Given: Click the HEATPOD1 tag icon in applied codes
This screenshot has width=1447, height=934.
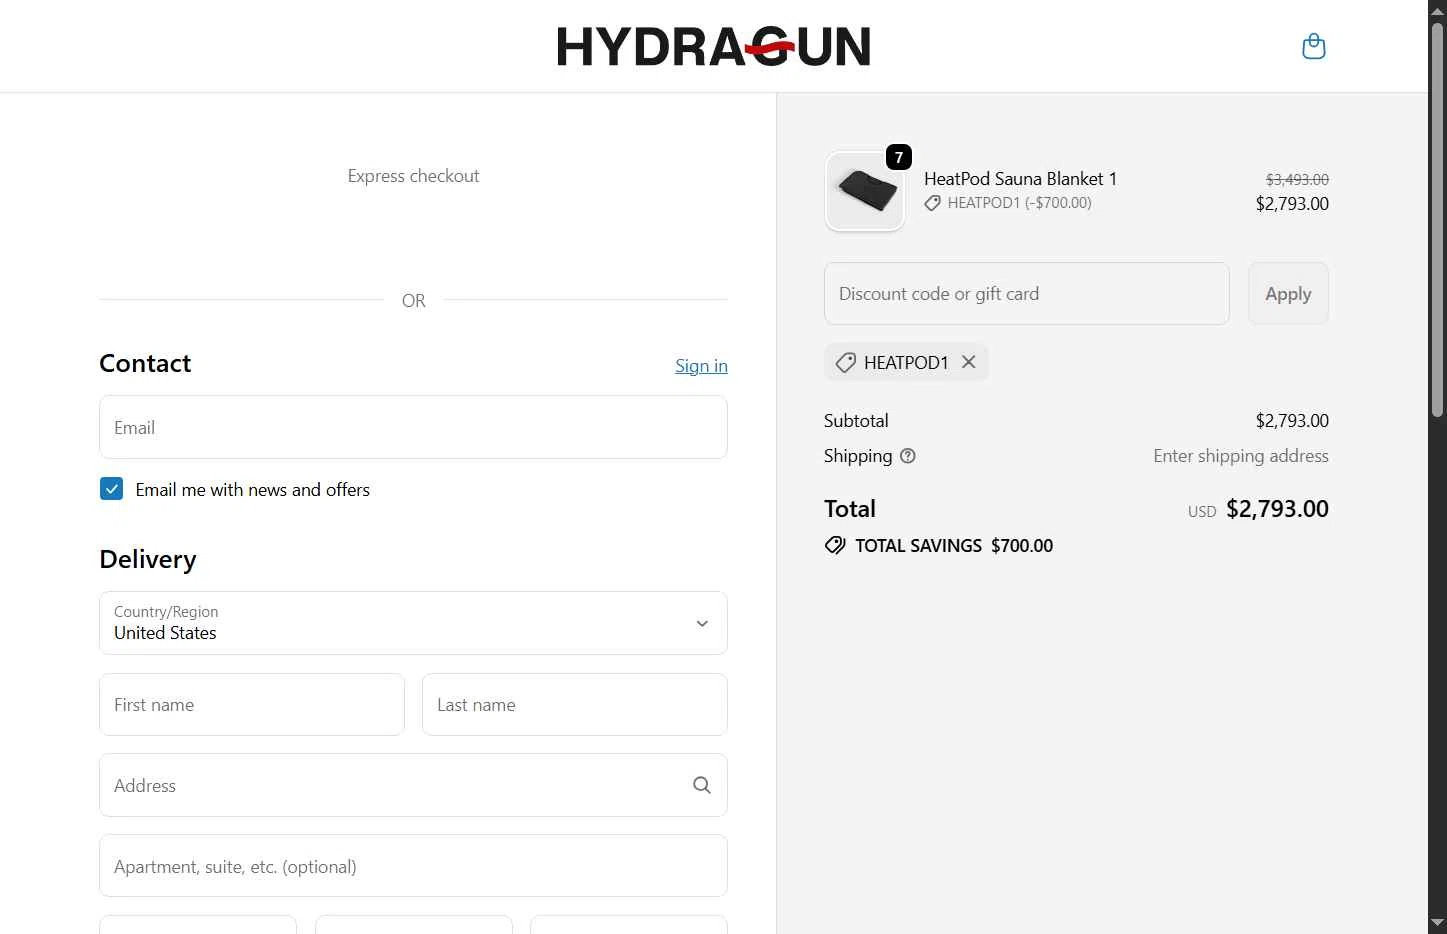Looking at the screenshot, I should [x=845, y=363].
